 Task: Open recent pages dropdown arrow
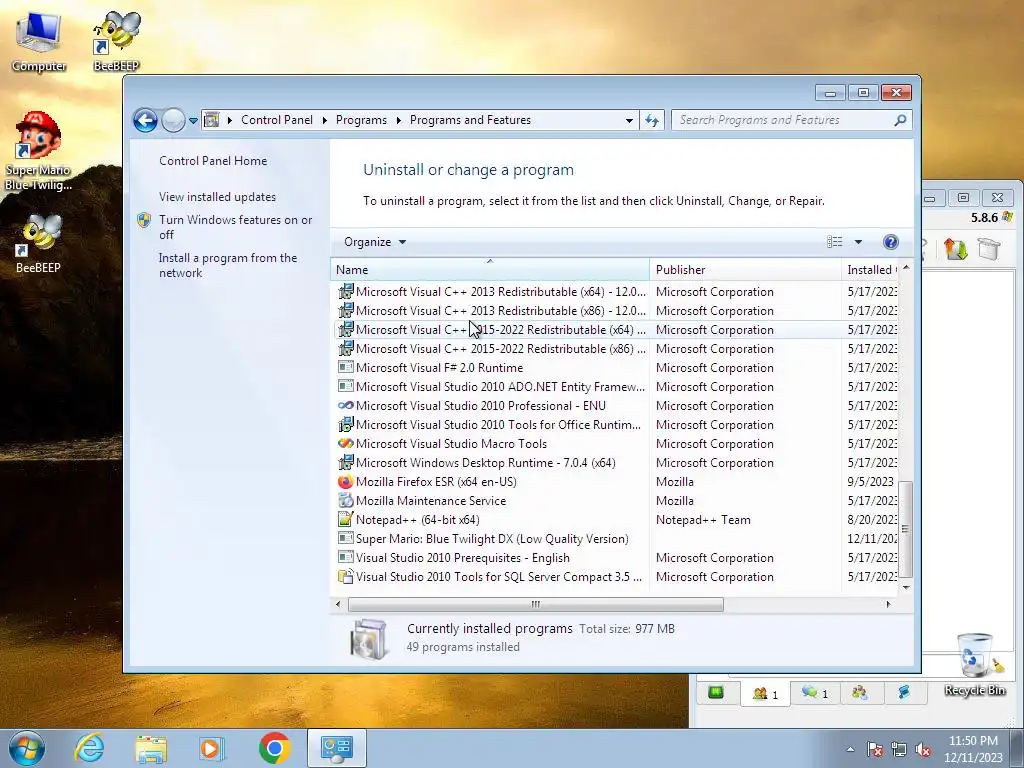tap(193, 121)
